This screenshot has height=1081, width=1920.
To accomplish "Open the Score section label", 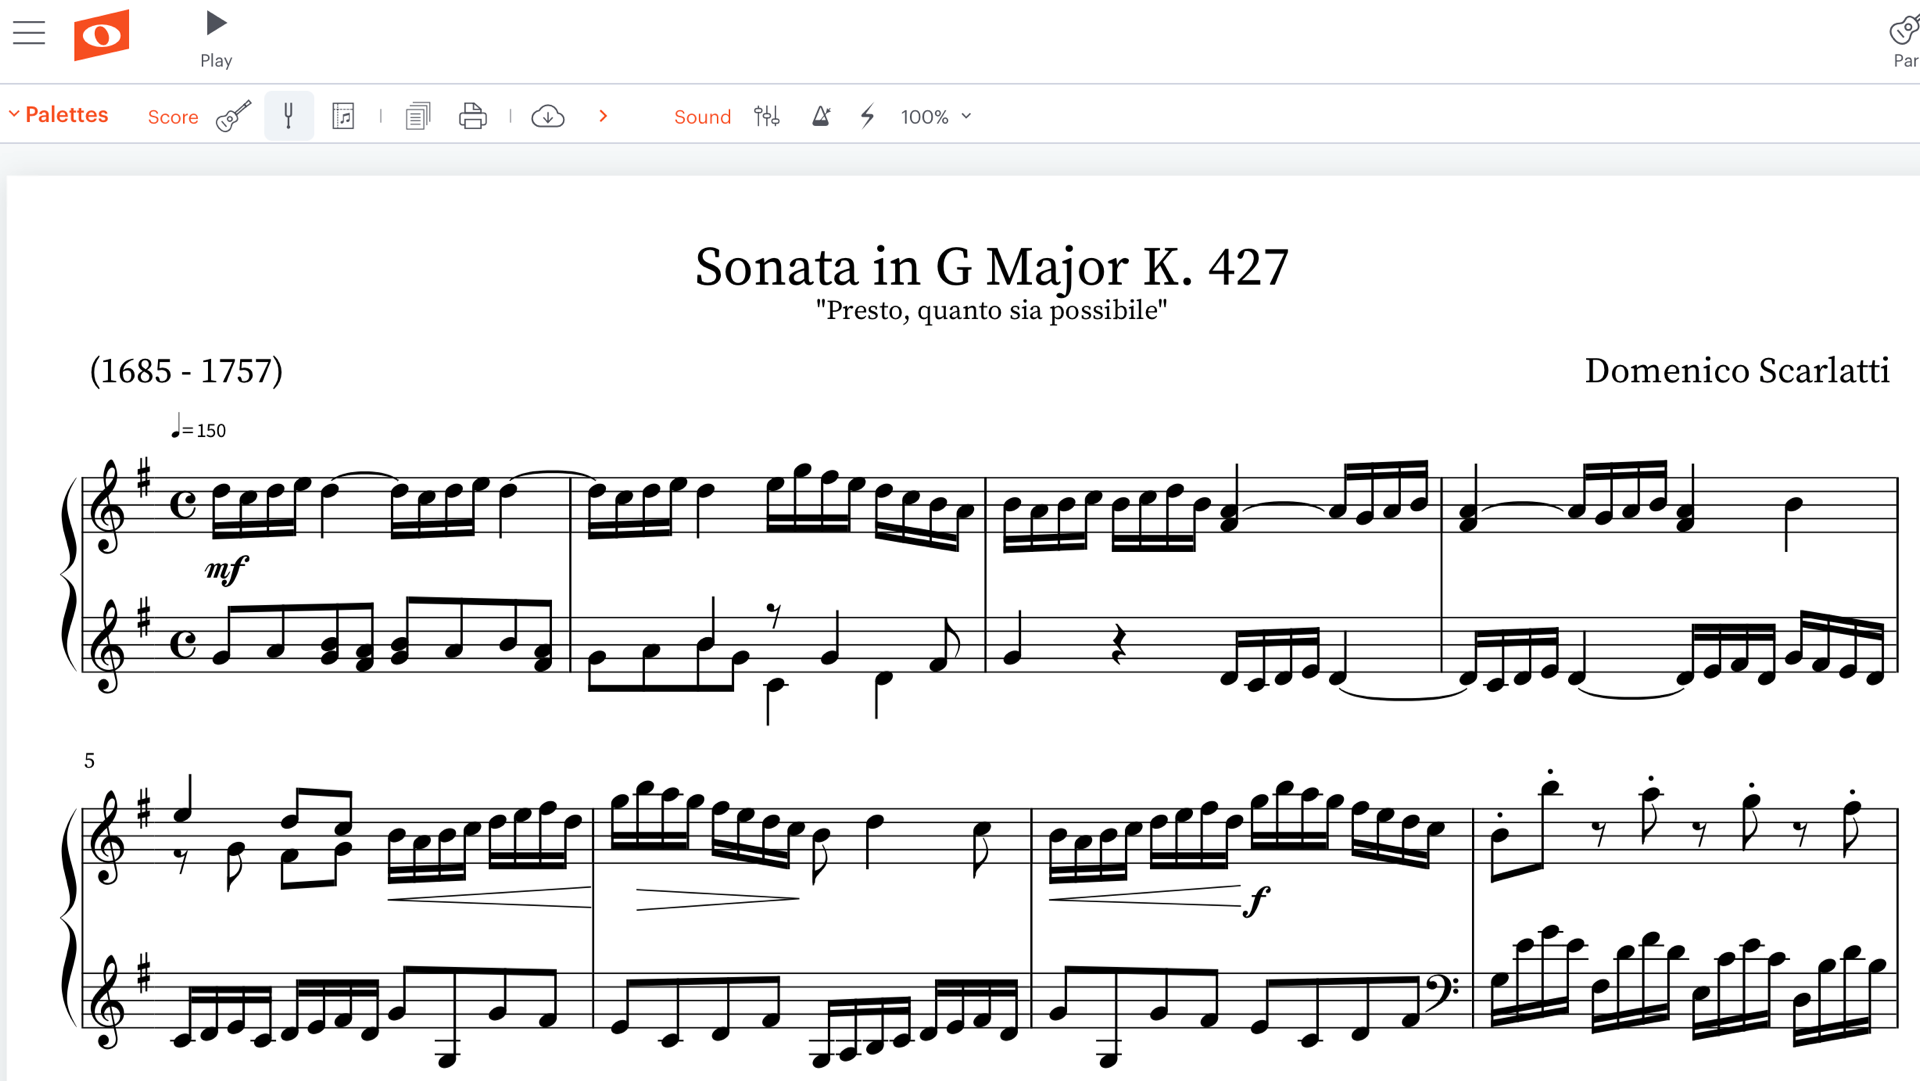I will (x=173, y=117).
